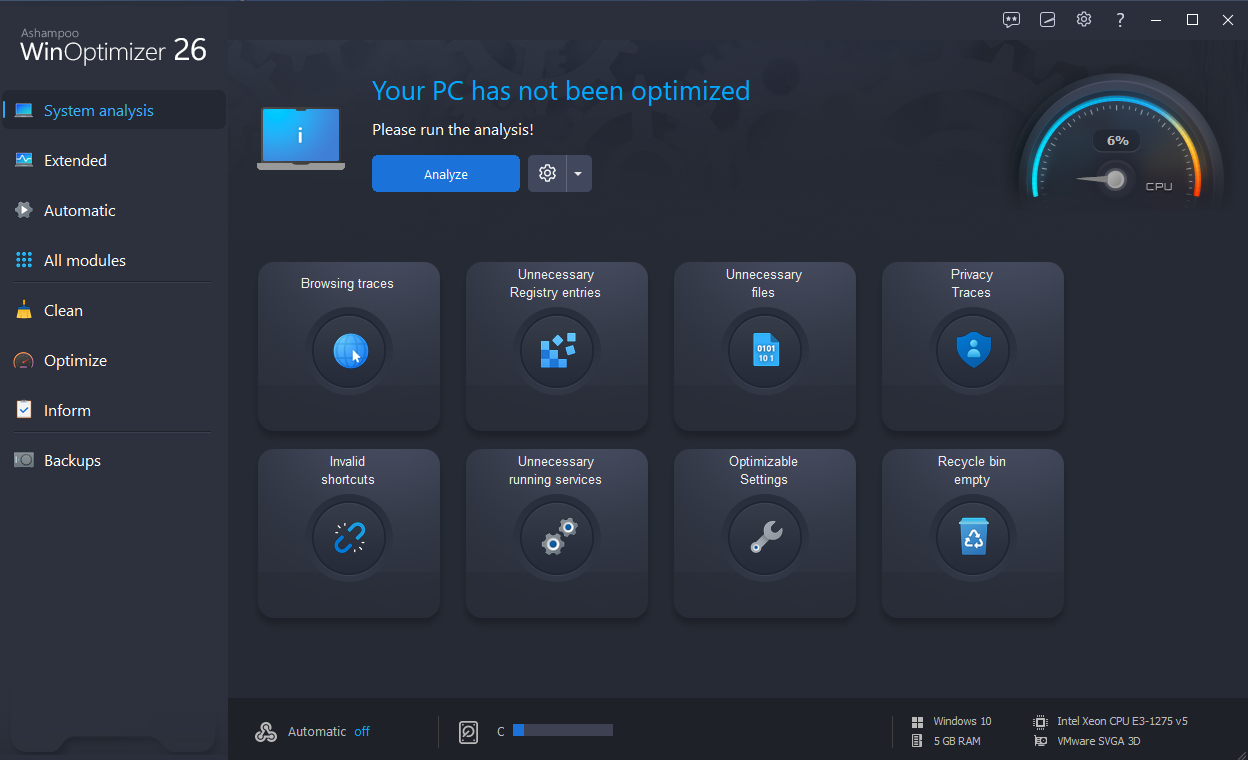The image size is (1248, 760).
Task: Click the Automatic gear icon in sidebar
Action: tap(24, 210)
